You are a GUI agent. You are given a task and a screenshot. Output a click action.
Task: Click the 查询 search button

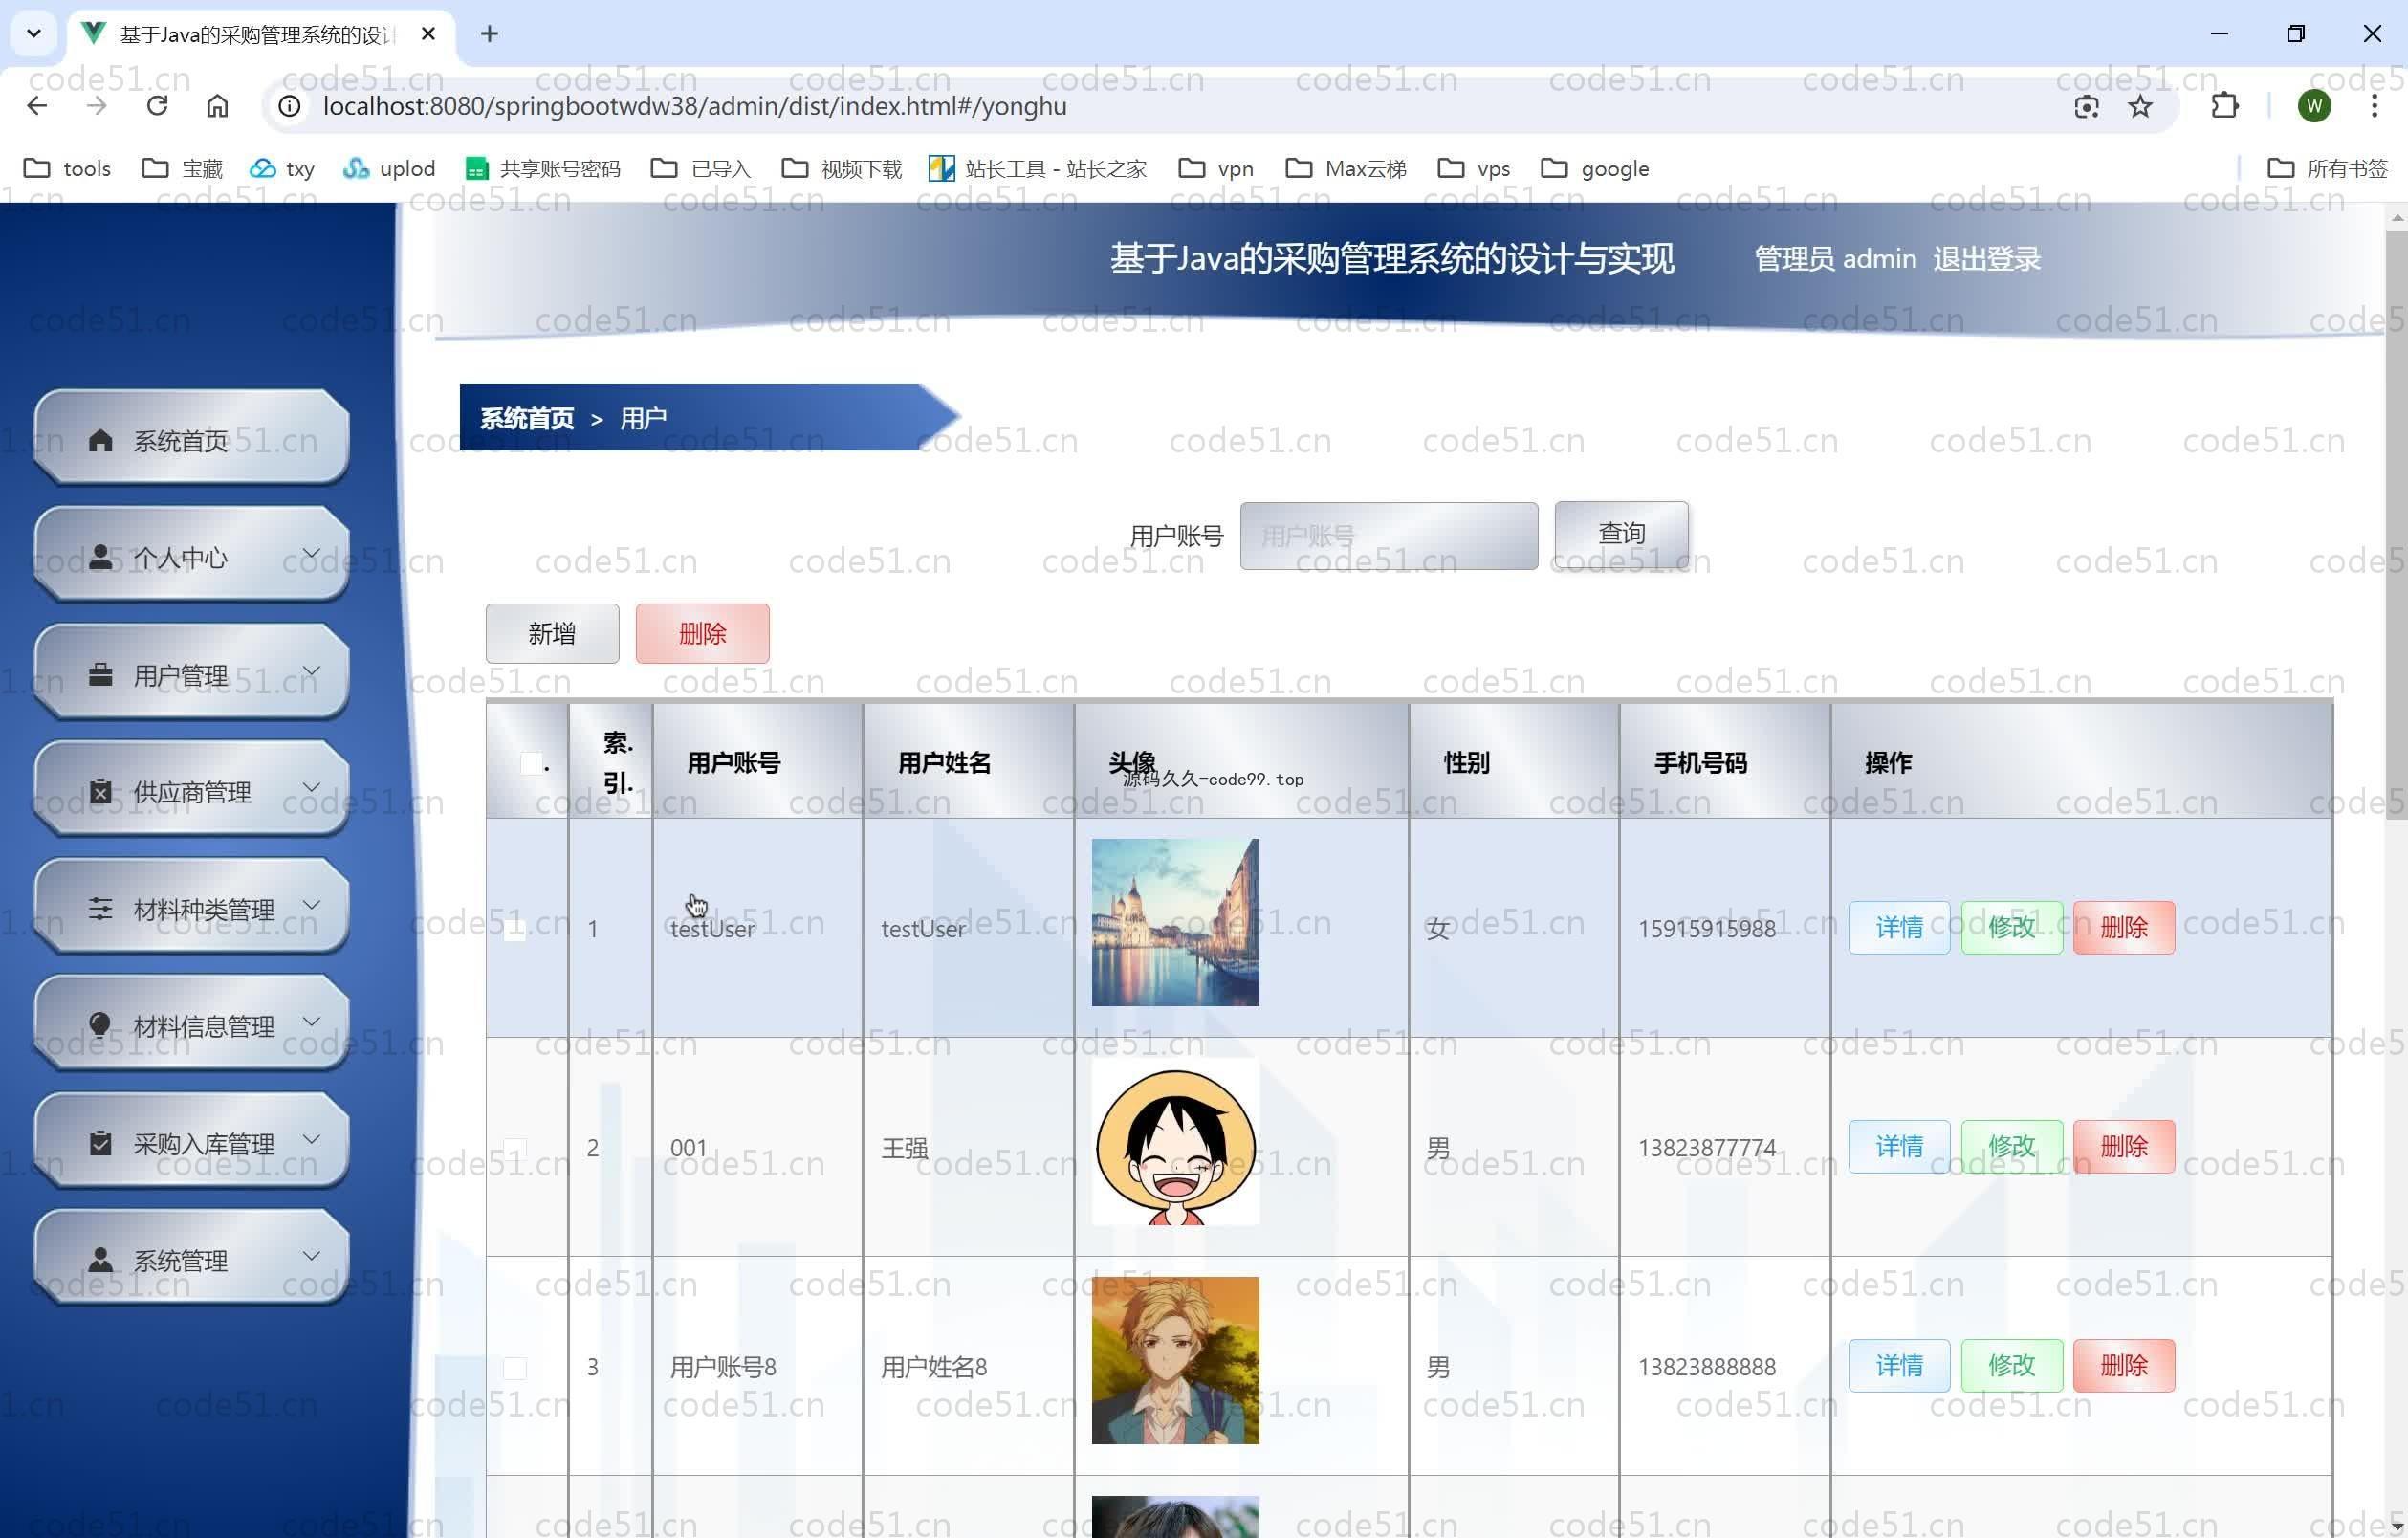point(1621,534)
